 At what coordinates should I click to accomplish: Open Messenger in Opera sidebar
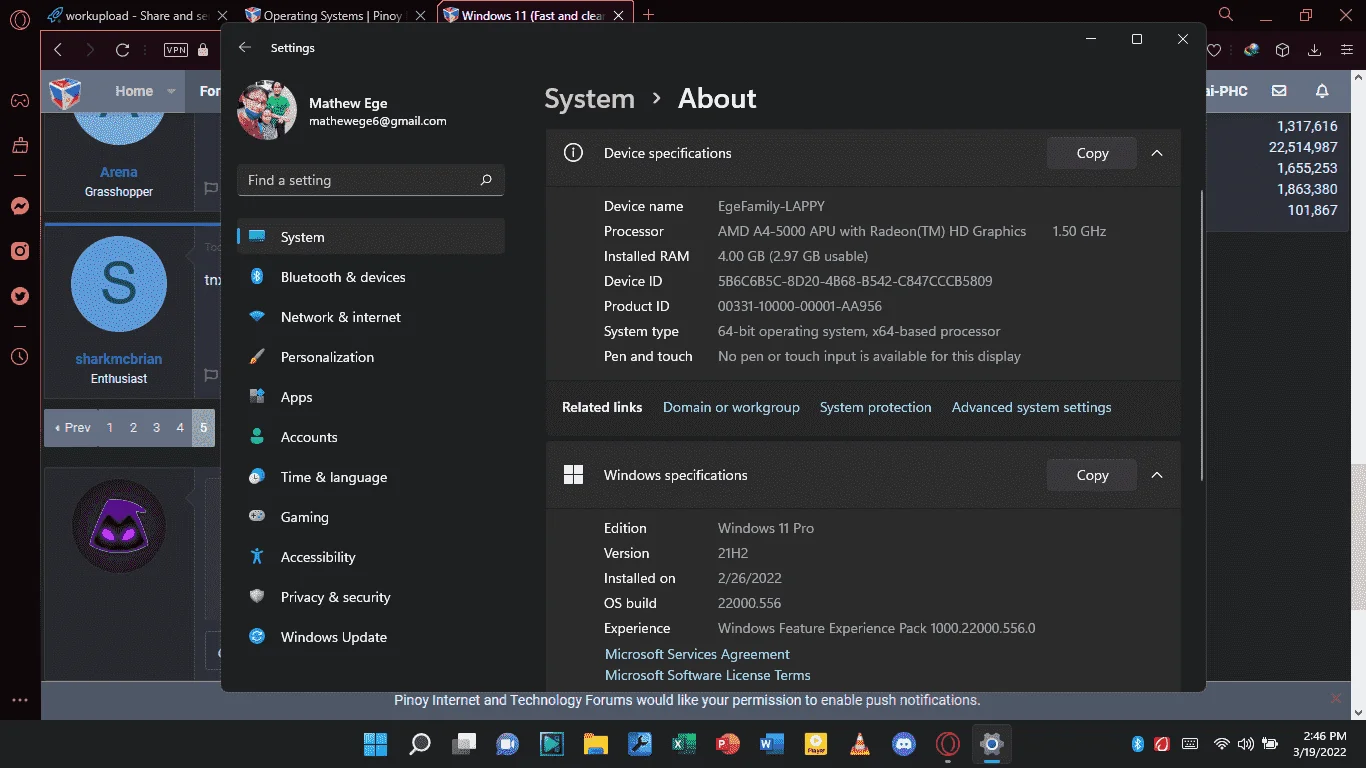(19, 206)
